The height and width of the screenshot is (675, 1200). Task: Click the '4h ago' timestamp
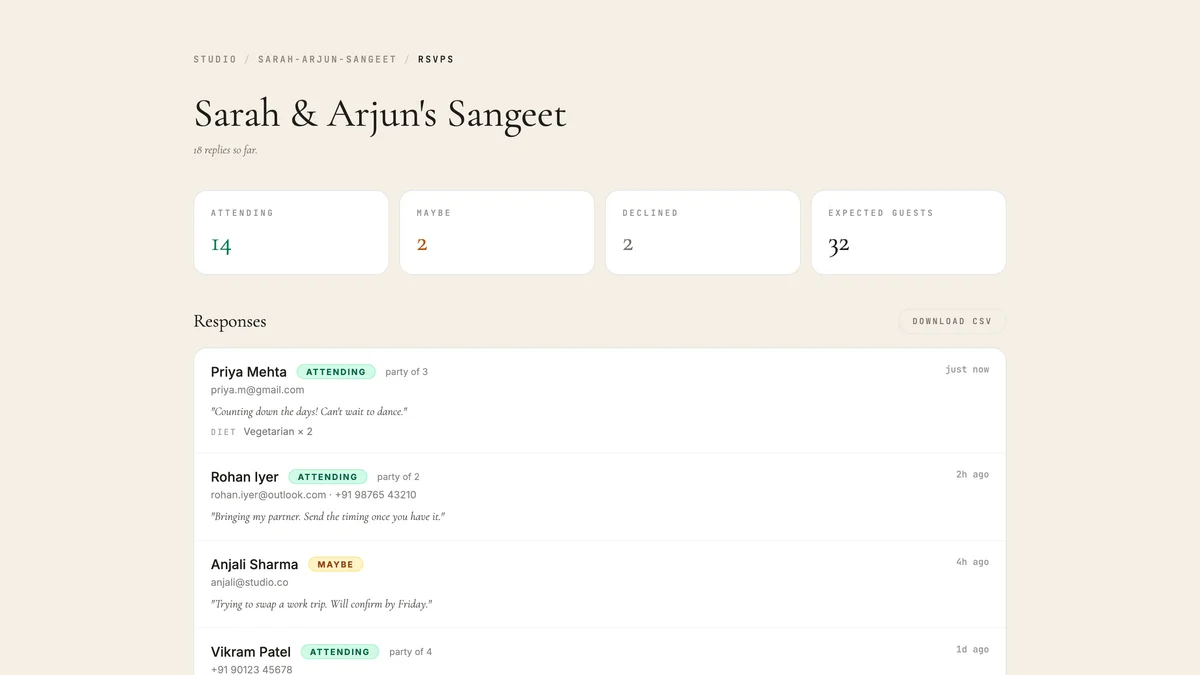pos(973,562)
